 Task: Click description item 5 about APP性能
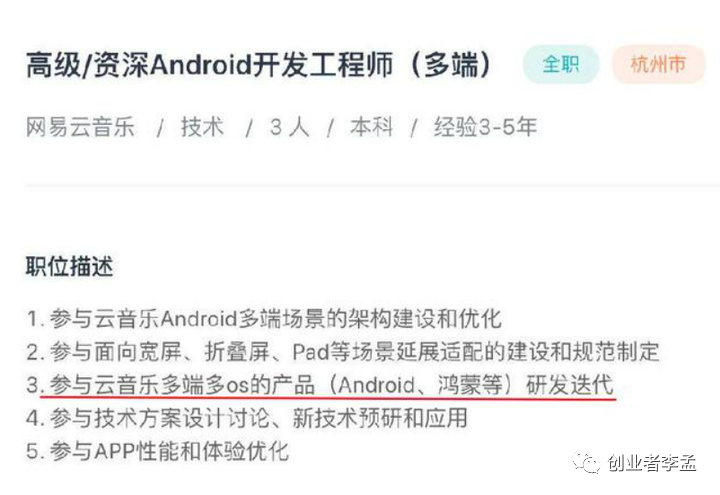click(x=158, y=451)
